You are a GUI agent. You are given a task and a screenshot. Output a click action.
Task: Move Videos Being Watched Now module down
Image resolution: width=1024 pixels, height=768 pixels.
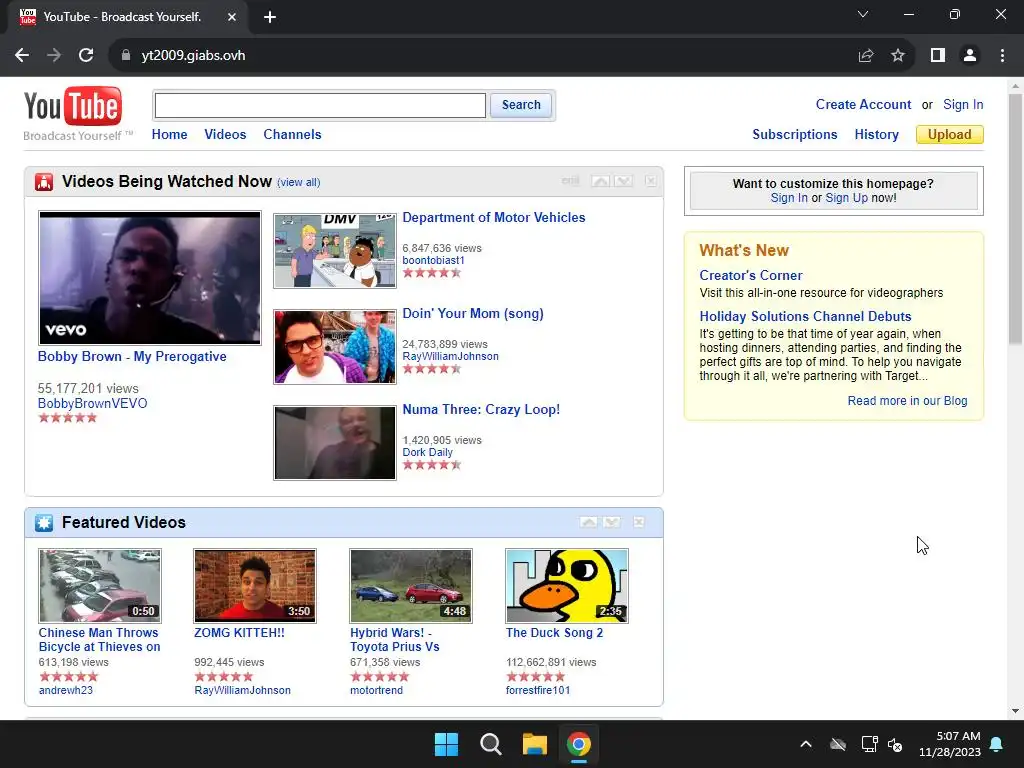[624, 181]
